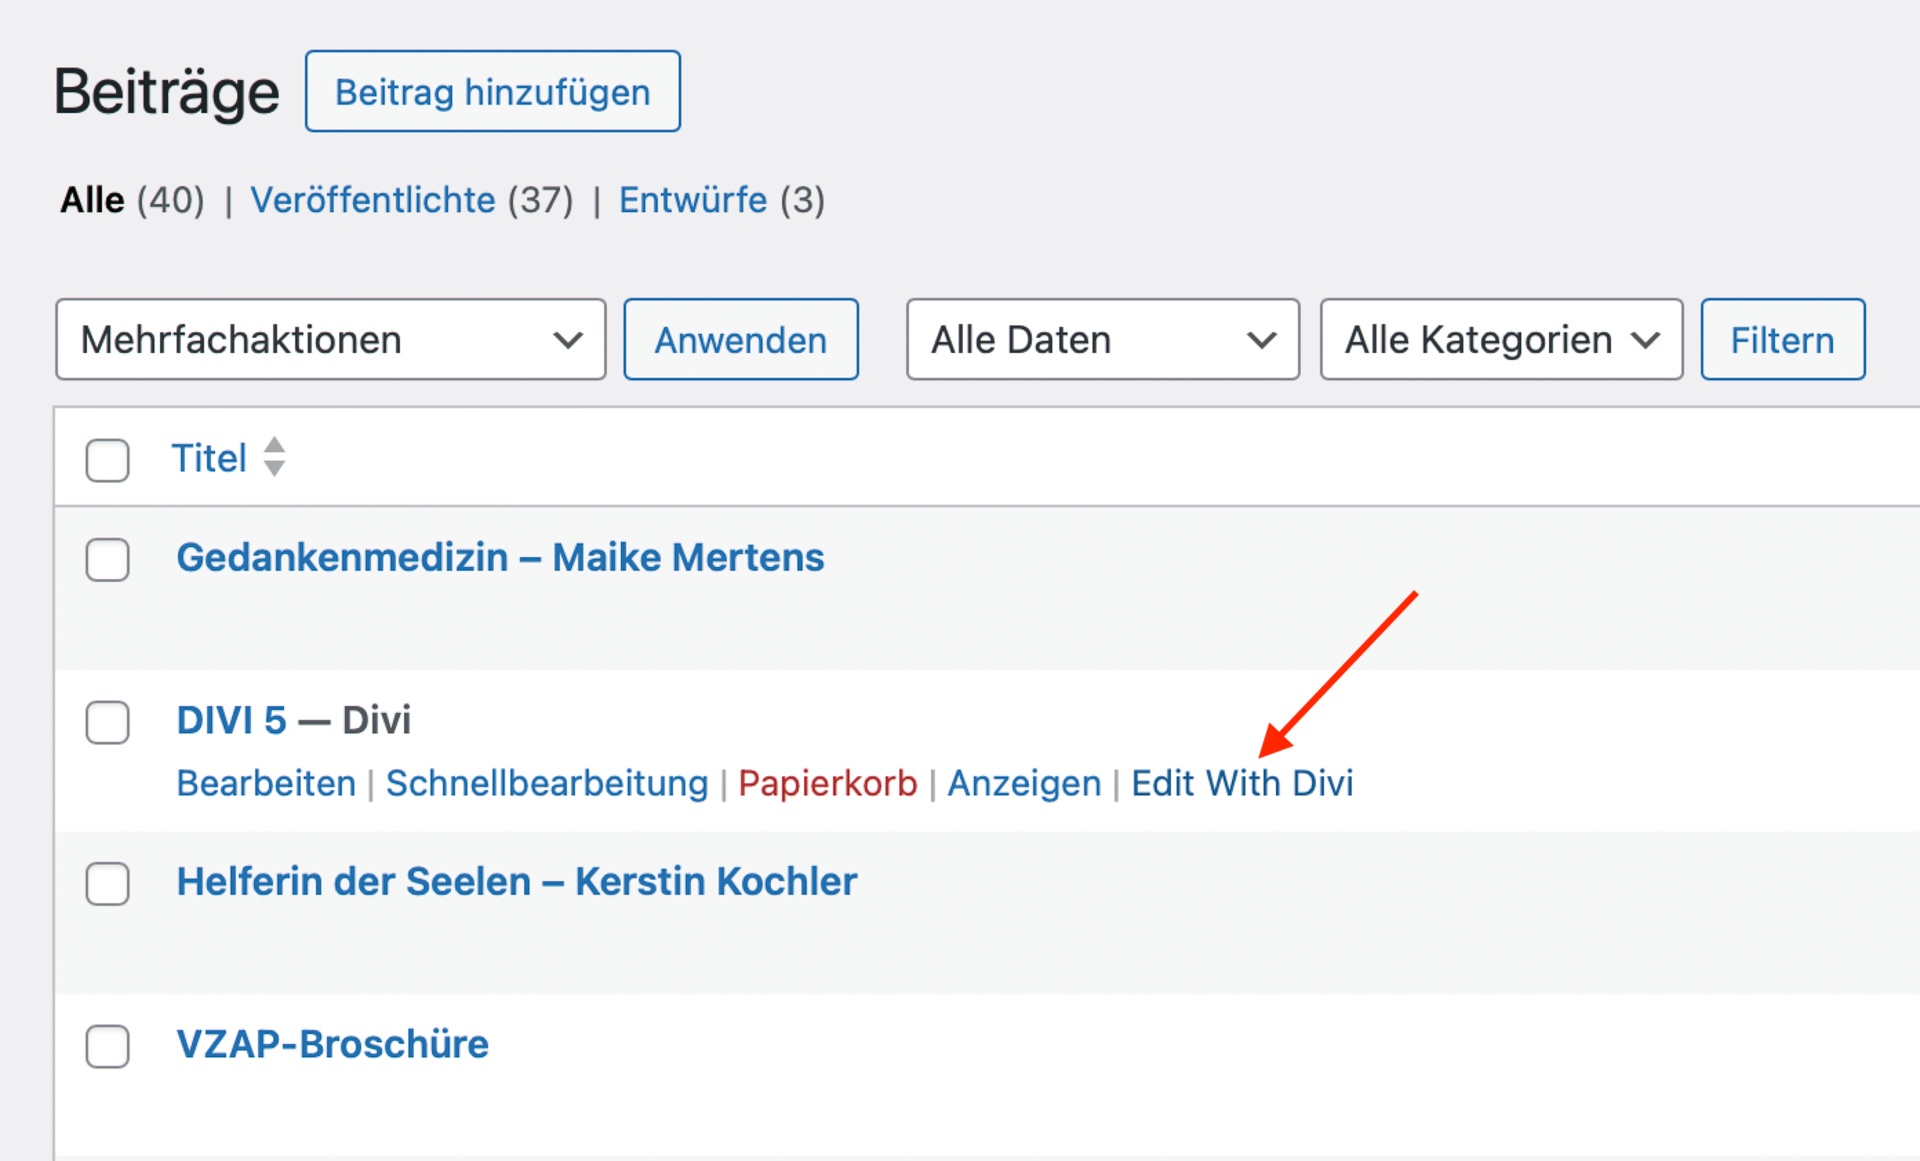
Task: Select the DIVI 5 post checkbox
Action: pyautogui.click(x=107, y=722)
